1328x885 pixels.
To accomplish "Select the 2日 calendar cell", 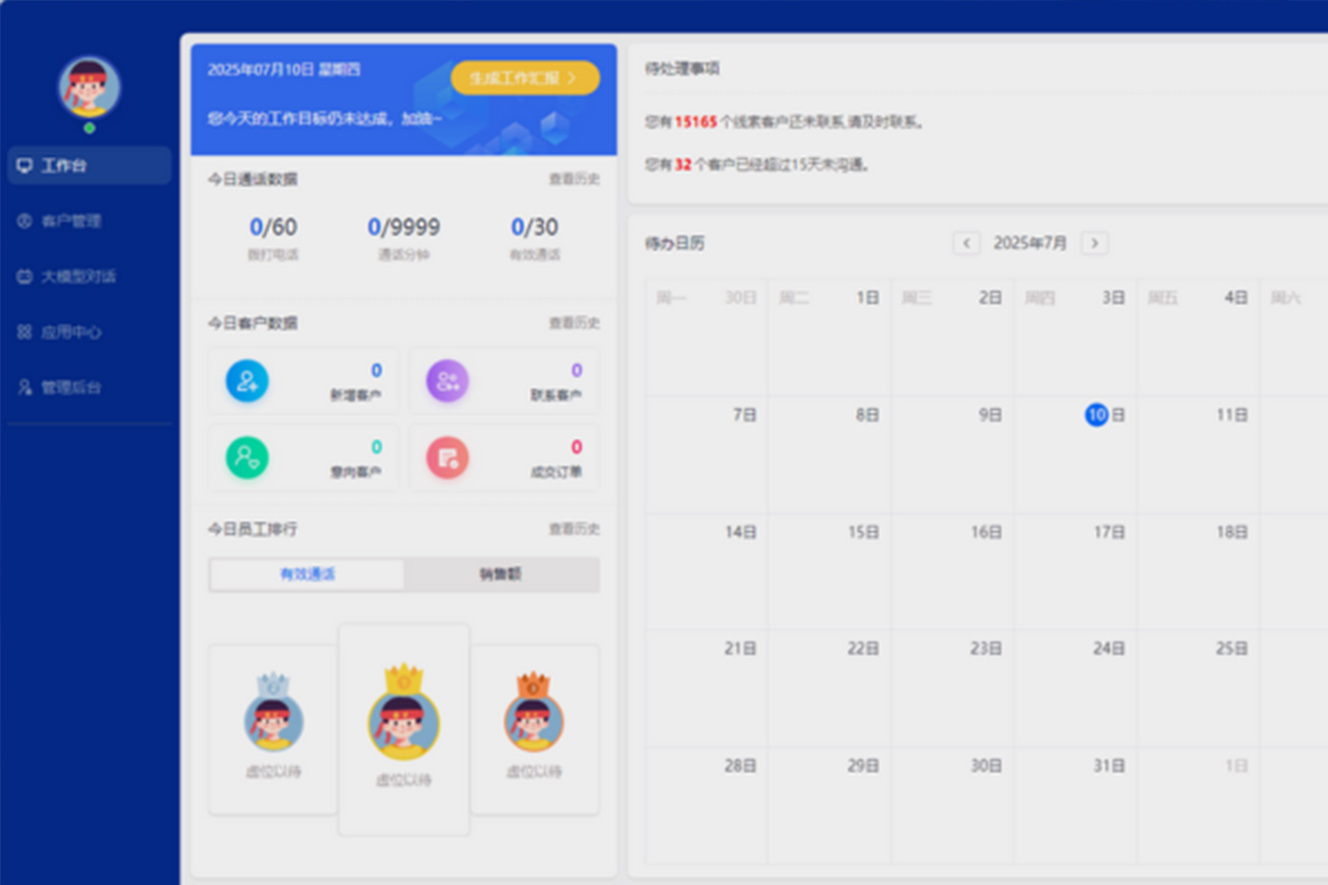I will pos(952,338).
